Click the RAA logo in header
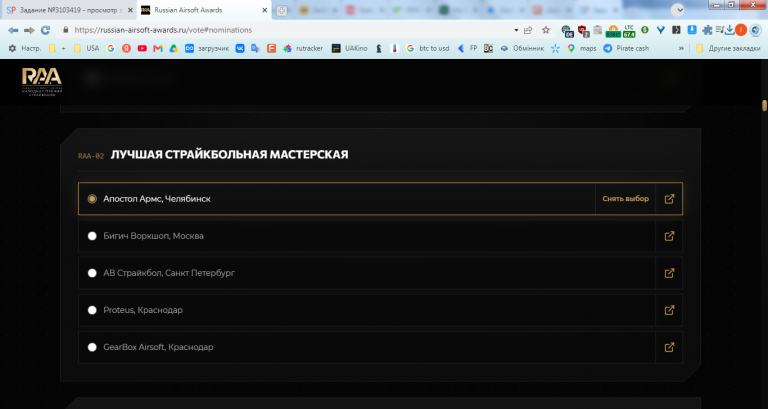Image resolution: width=768 pixels, height=409 pixels. pyautogui.click(x=42, y=81)
